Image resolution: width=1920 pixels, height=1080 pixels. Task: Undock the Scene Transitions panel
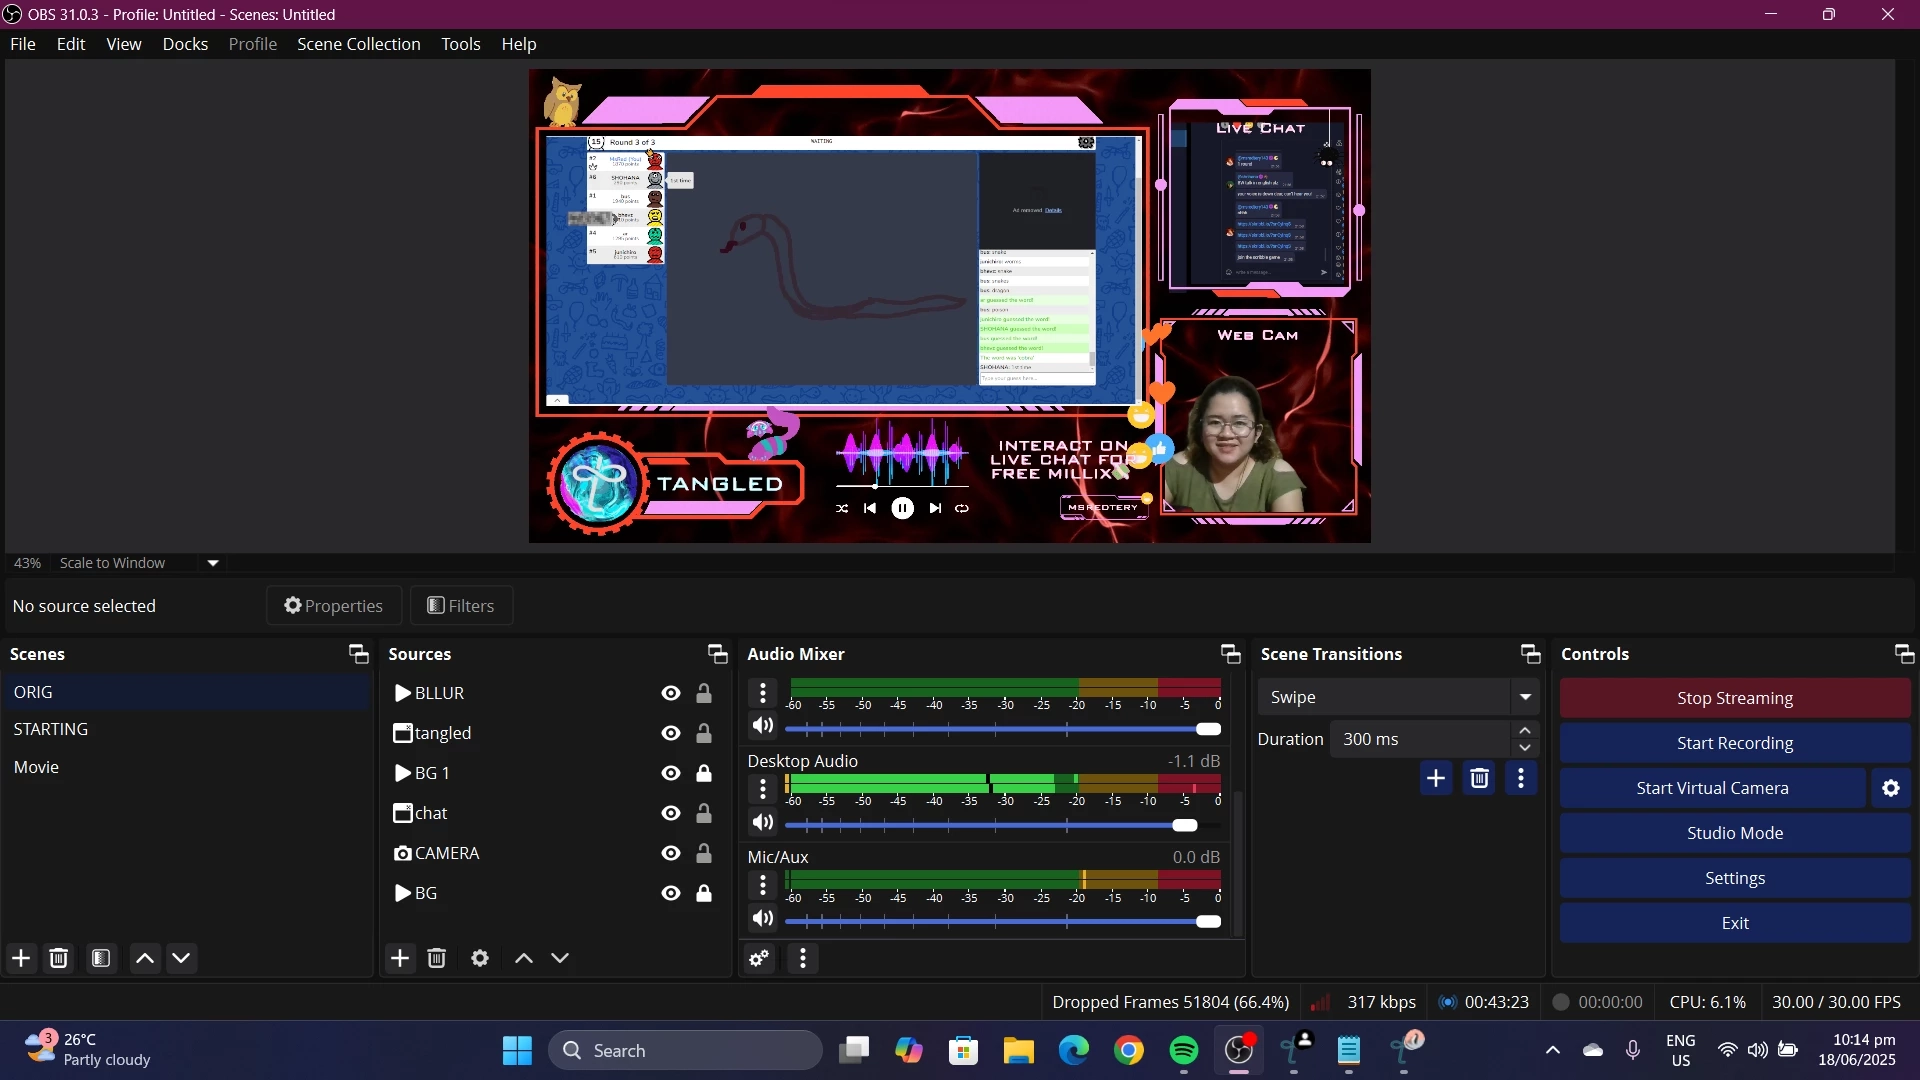click(1531, 654)
